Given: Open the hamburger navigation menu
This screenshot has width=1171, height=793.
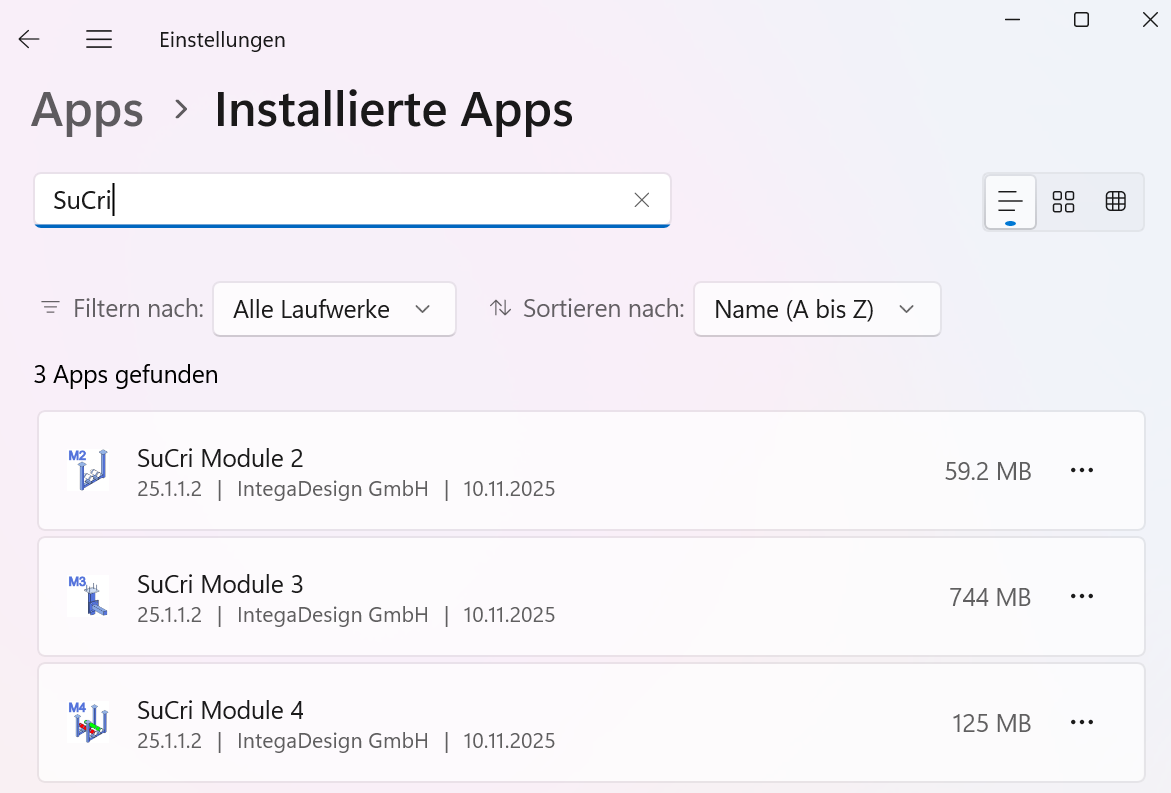Looking at the screenshot, I should (99, 39).
